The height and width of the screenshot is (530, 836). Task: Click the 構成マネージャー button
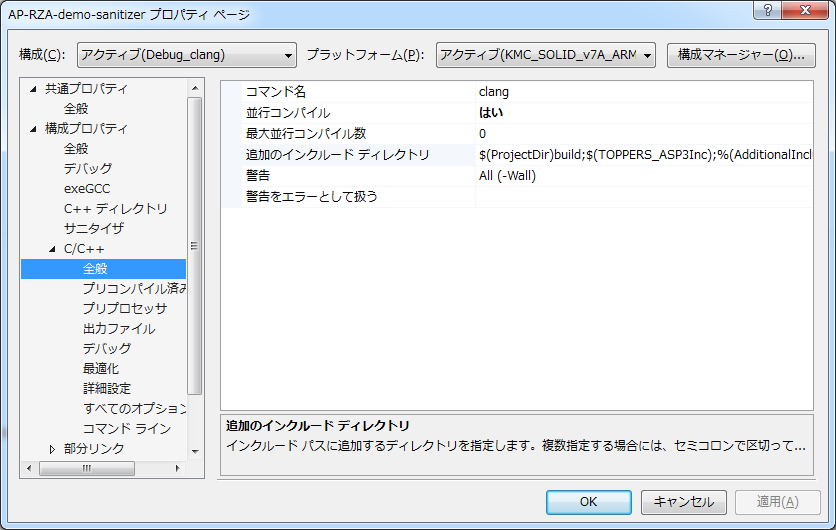741,54
